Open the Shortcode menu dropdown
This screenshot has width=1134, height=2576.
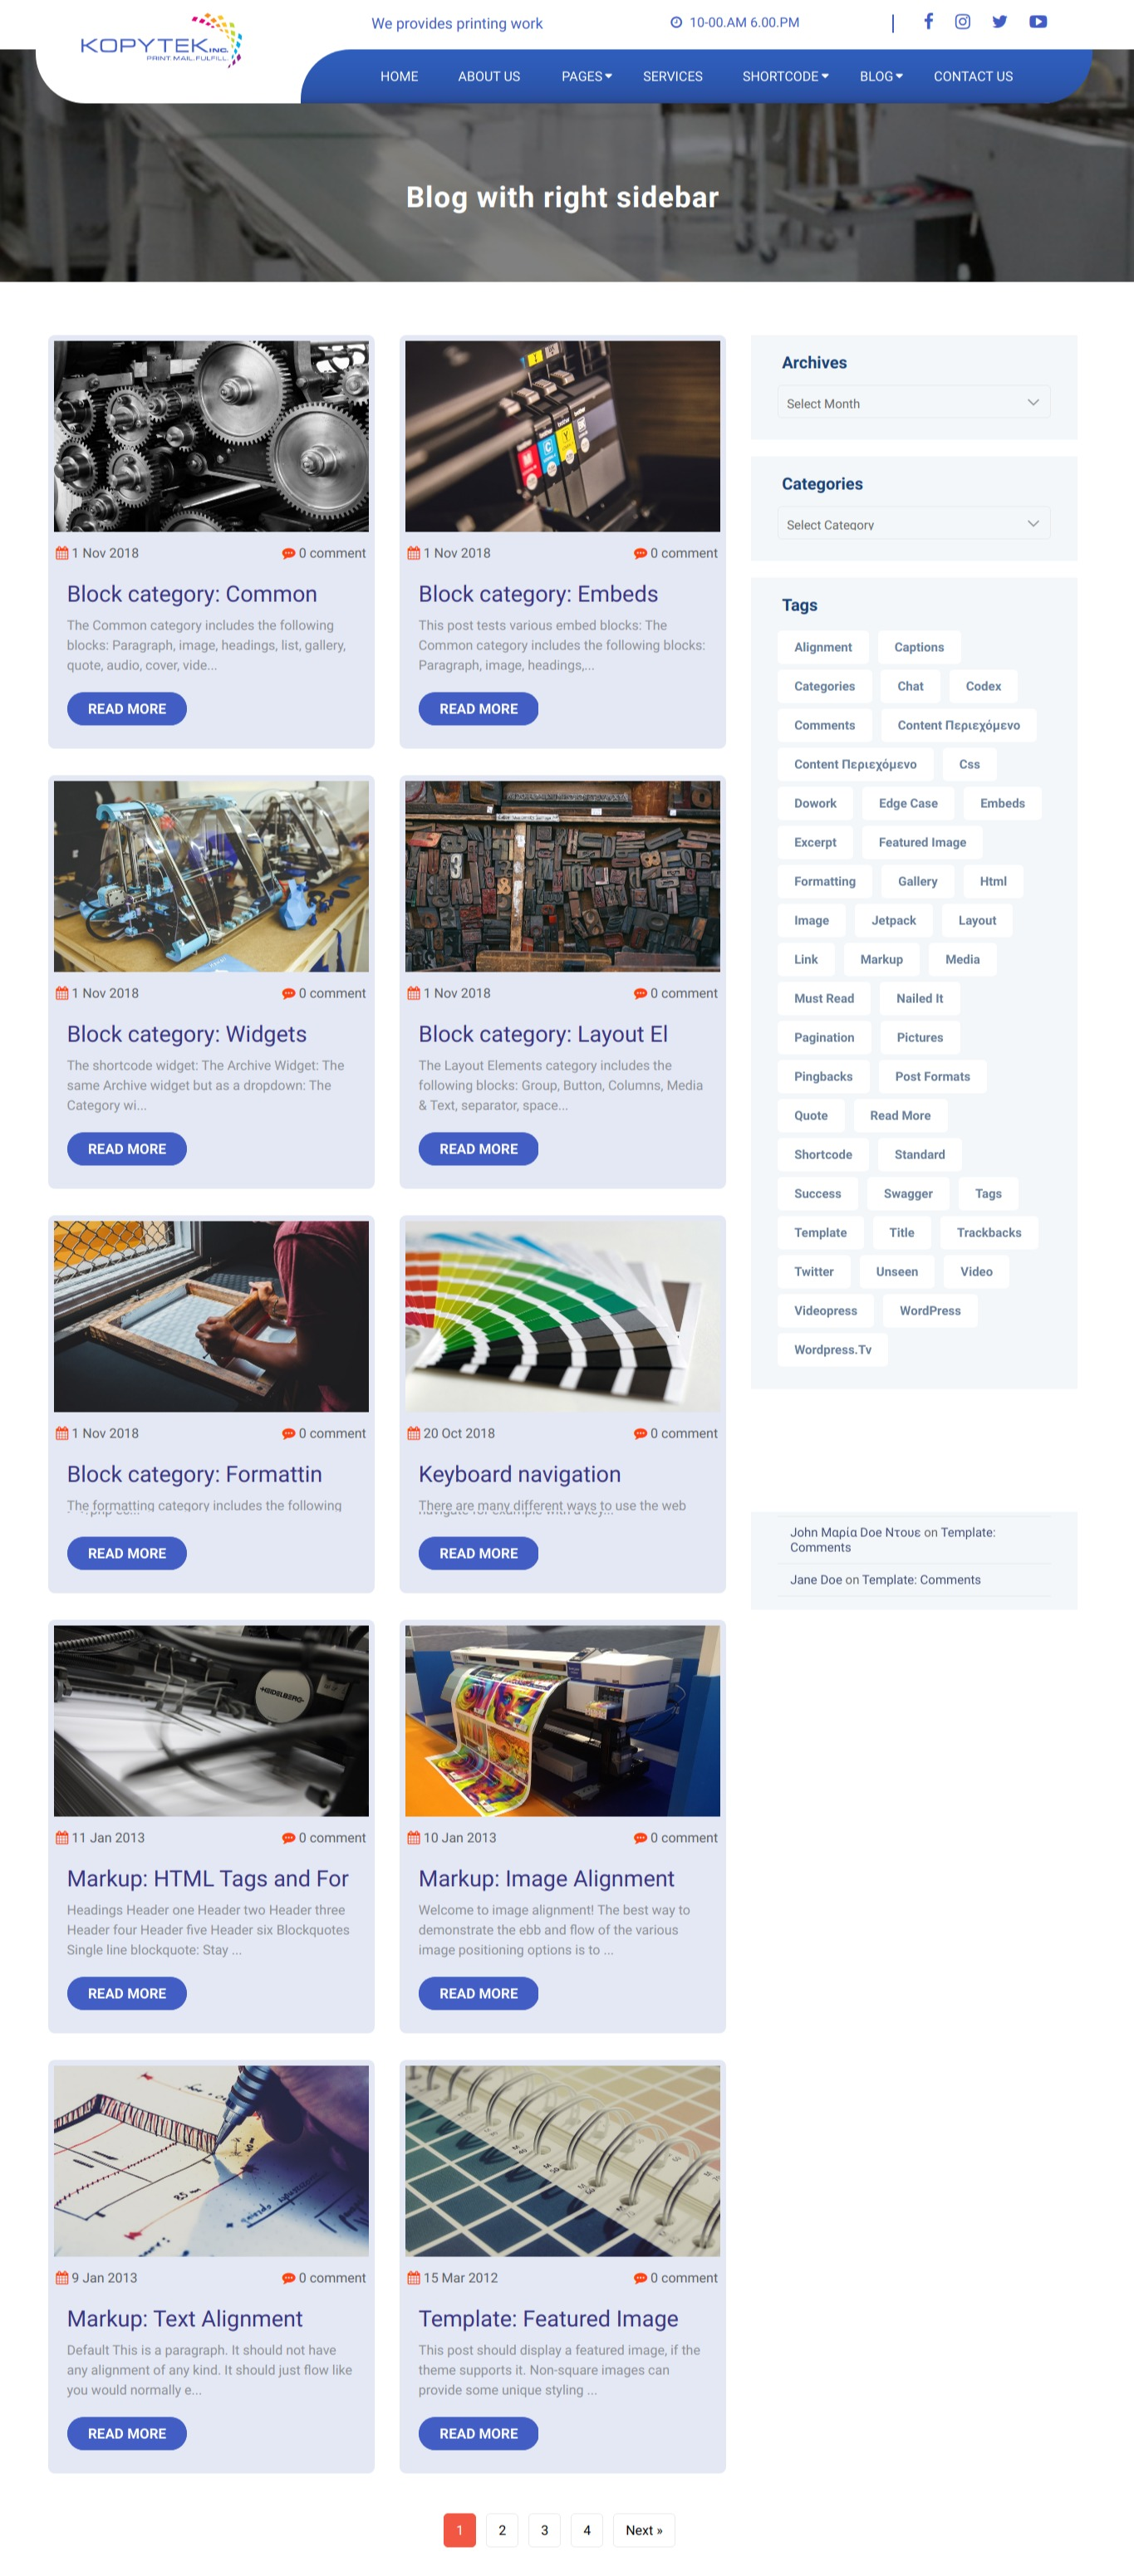click(x=785, y=76)
